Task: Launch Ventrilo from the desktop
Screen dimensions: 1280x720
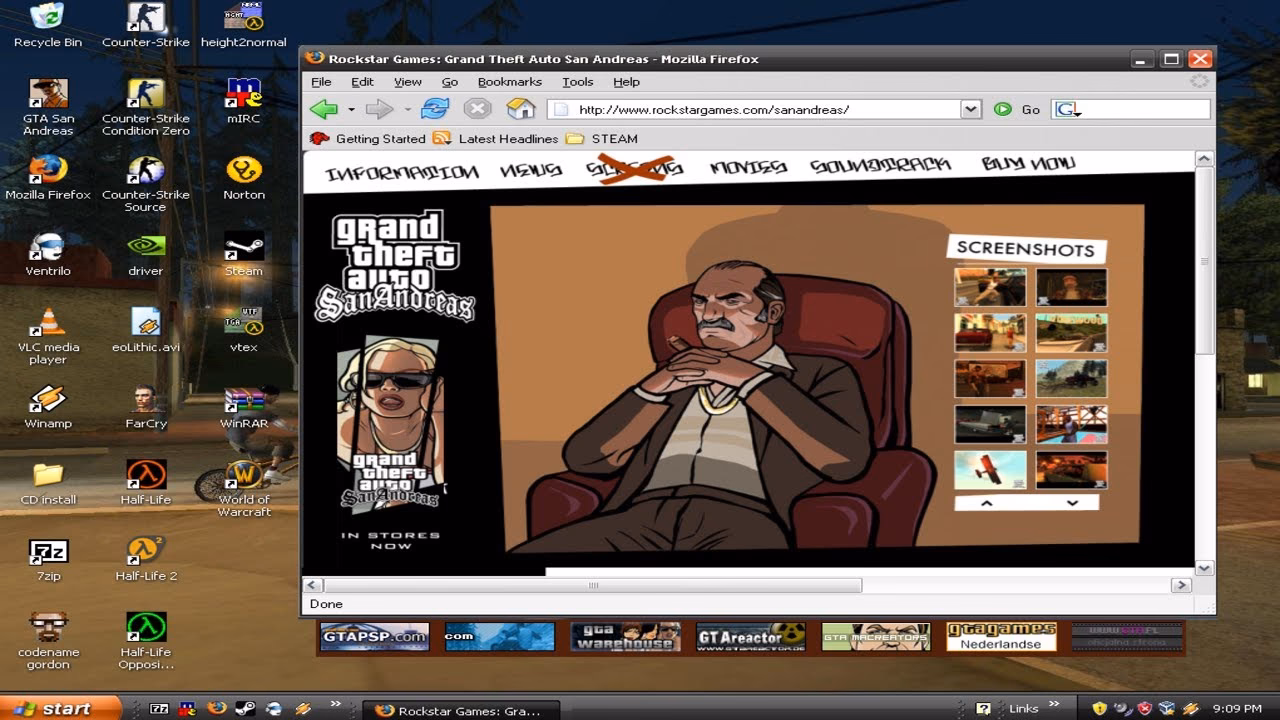Action: [48, 254]
